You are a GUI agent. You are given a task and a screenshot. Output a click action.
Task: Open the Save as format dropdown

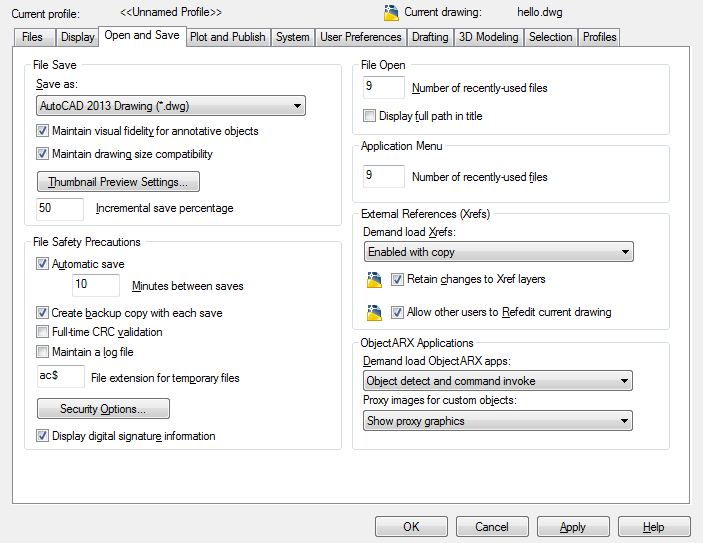[x=171, y=106]
